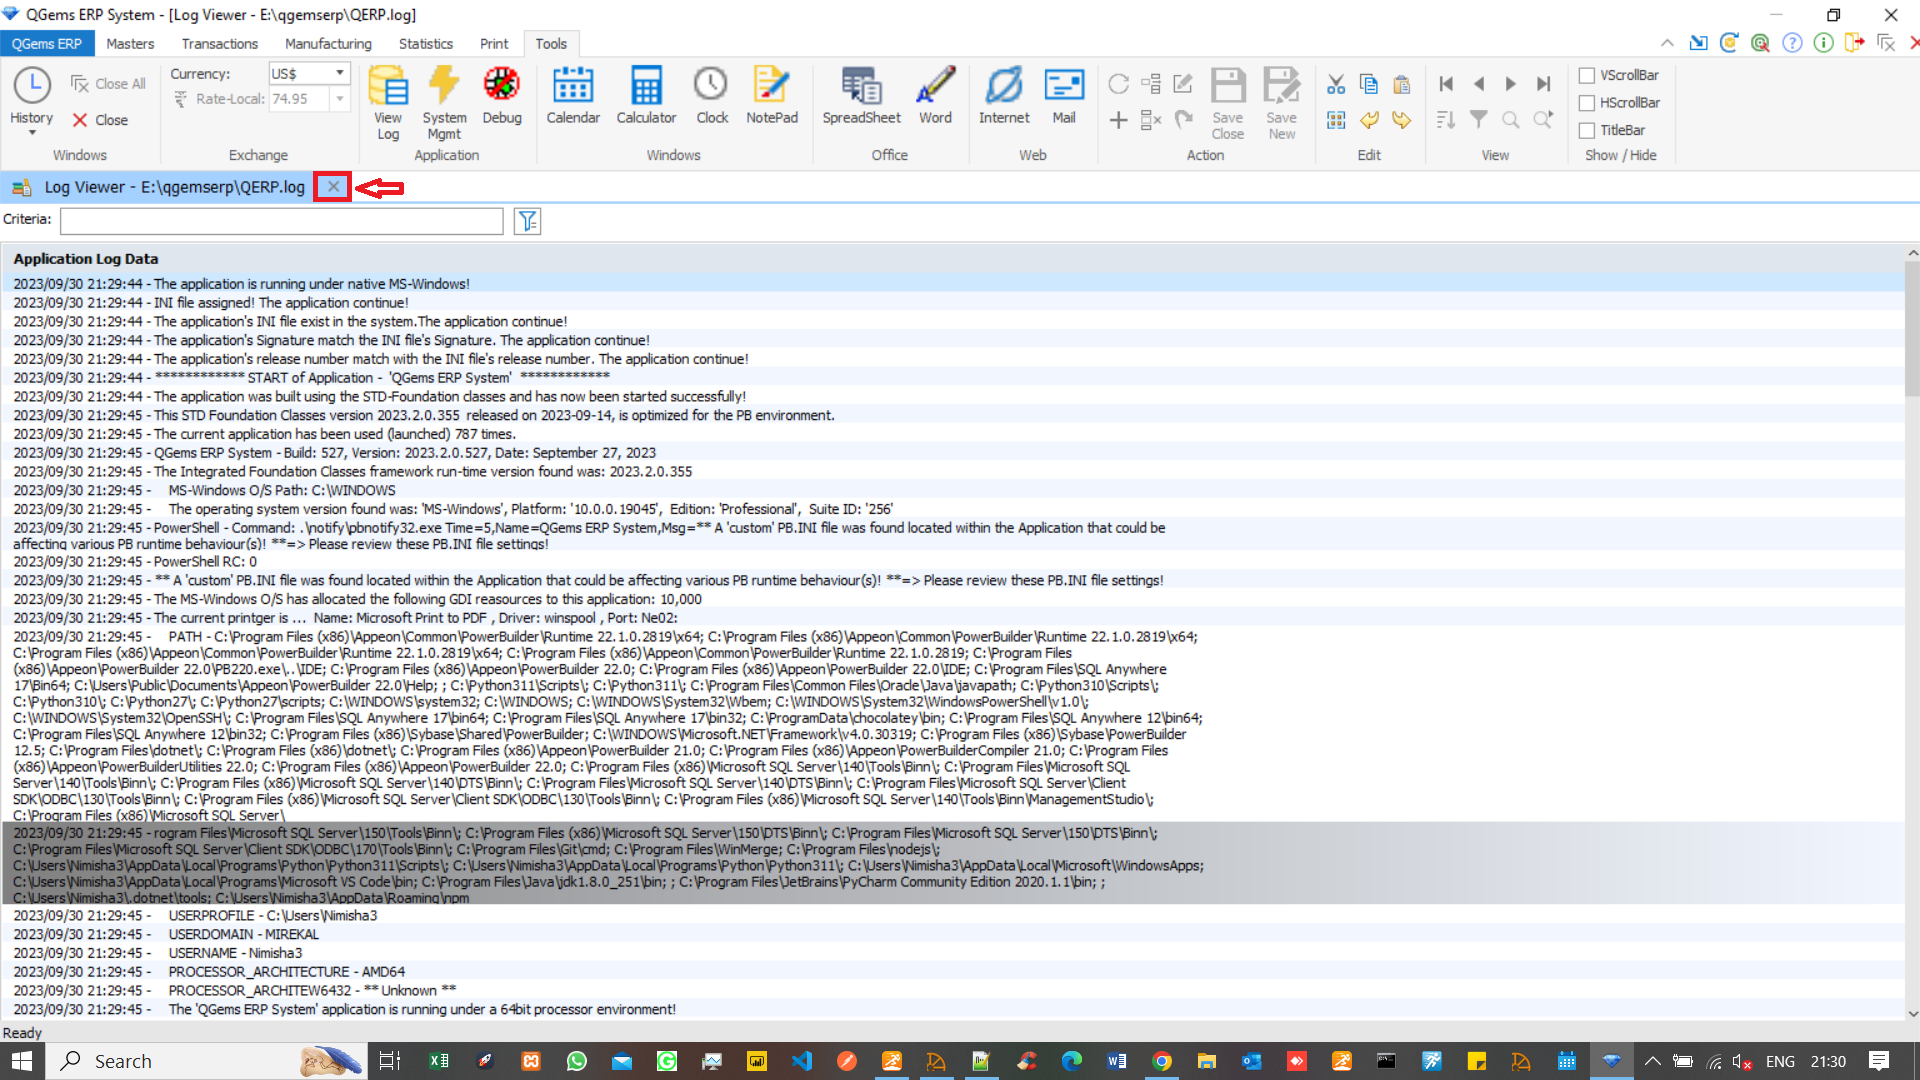Open the History dropdown arrow
Image resolution: width=1920 pixels, height=1080 pixels.
click(32, 133)
